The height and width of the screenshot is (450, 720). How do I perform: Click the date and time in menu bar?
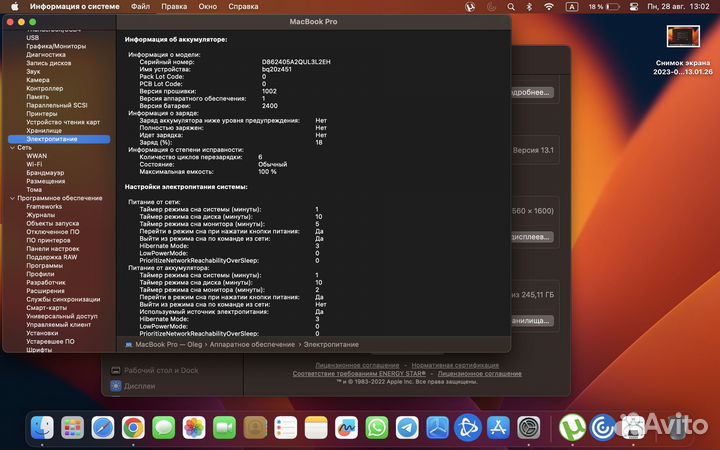(x=678, y=7)
